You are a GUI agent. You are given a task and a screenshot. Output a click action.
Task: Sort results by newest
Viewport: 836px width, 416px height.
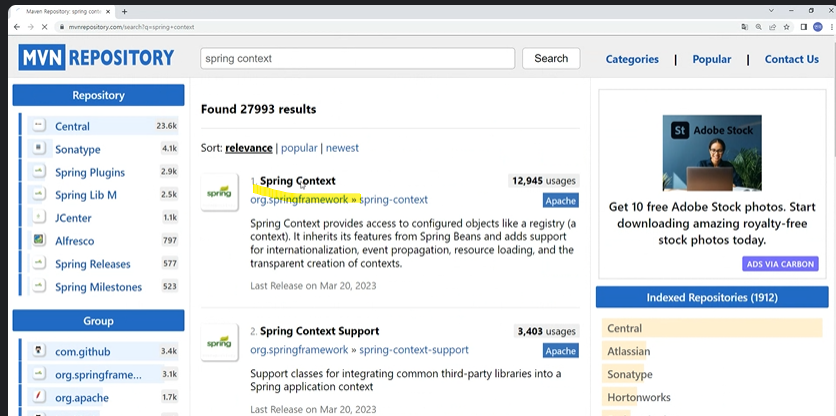tap(342, 148)
